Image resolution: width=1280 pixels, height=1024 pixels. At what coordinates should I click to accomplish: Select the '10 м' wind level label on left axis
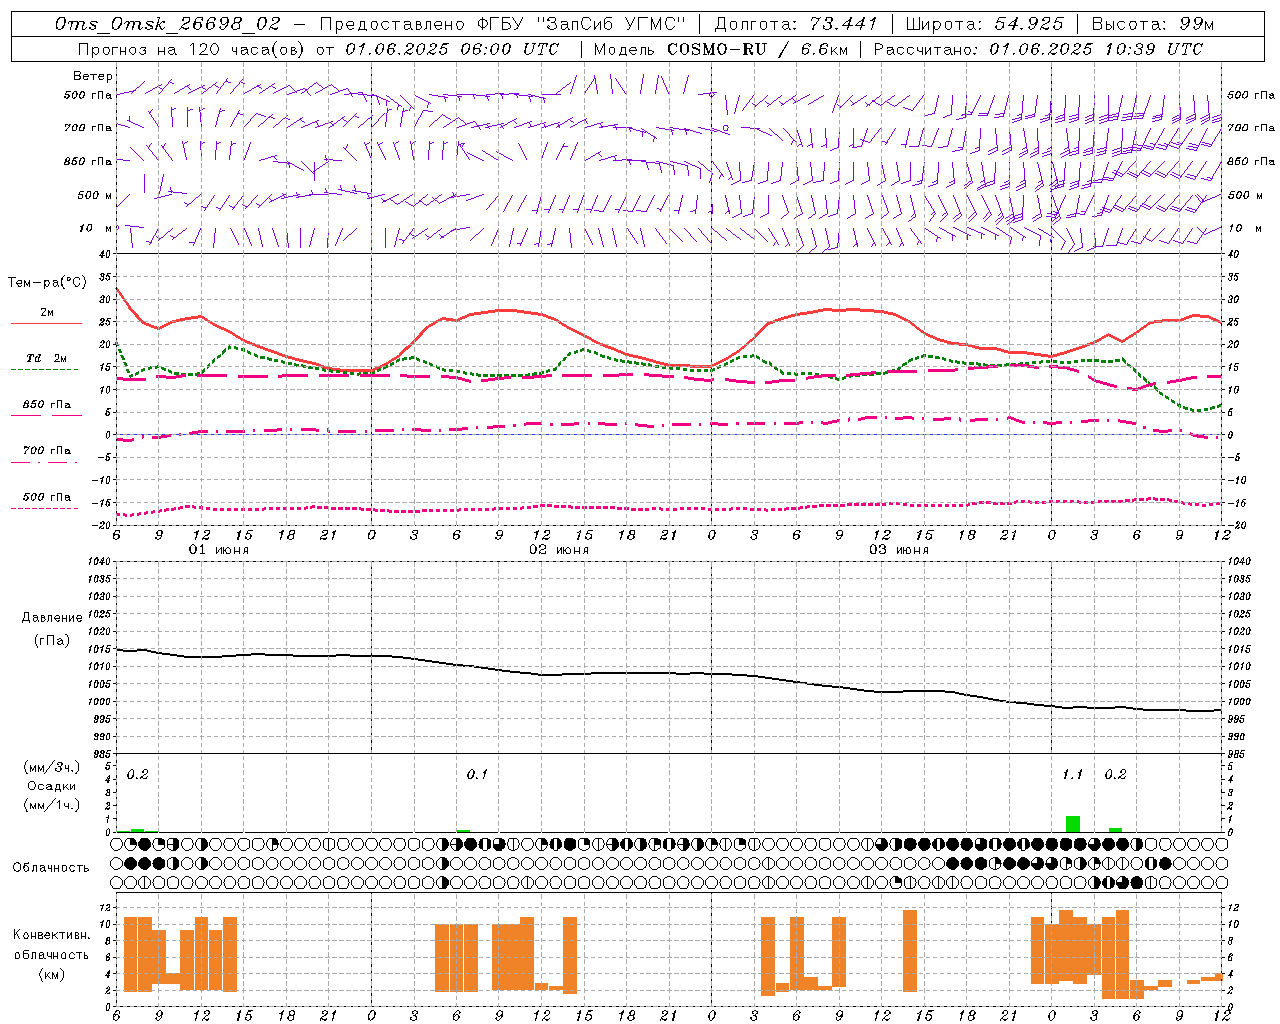point(96,228)
